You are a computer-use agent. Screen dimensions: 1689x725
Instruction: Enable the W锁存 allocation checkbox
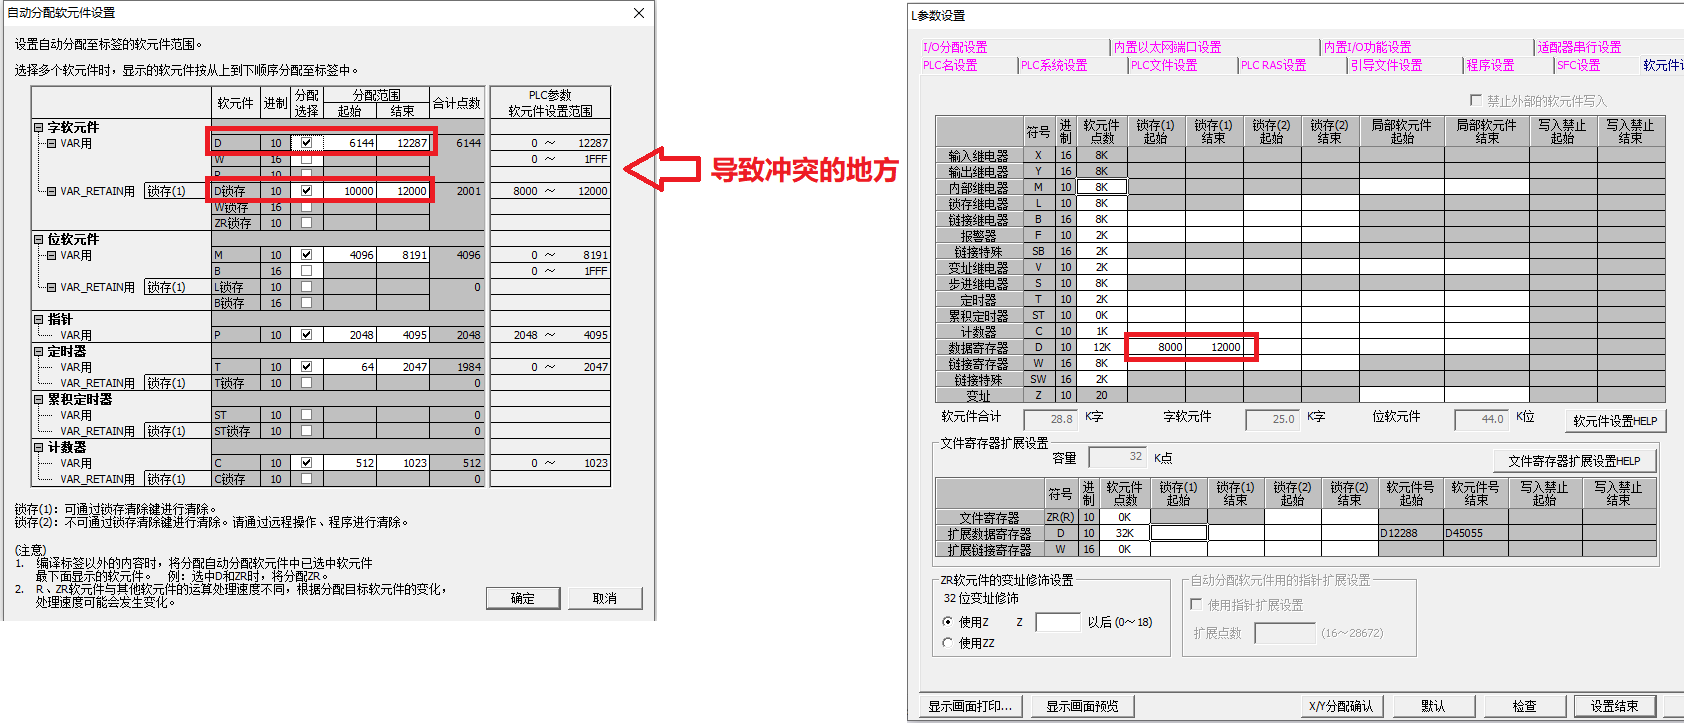pyautogui.click(x=306, y=207)
